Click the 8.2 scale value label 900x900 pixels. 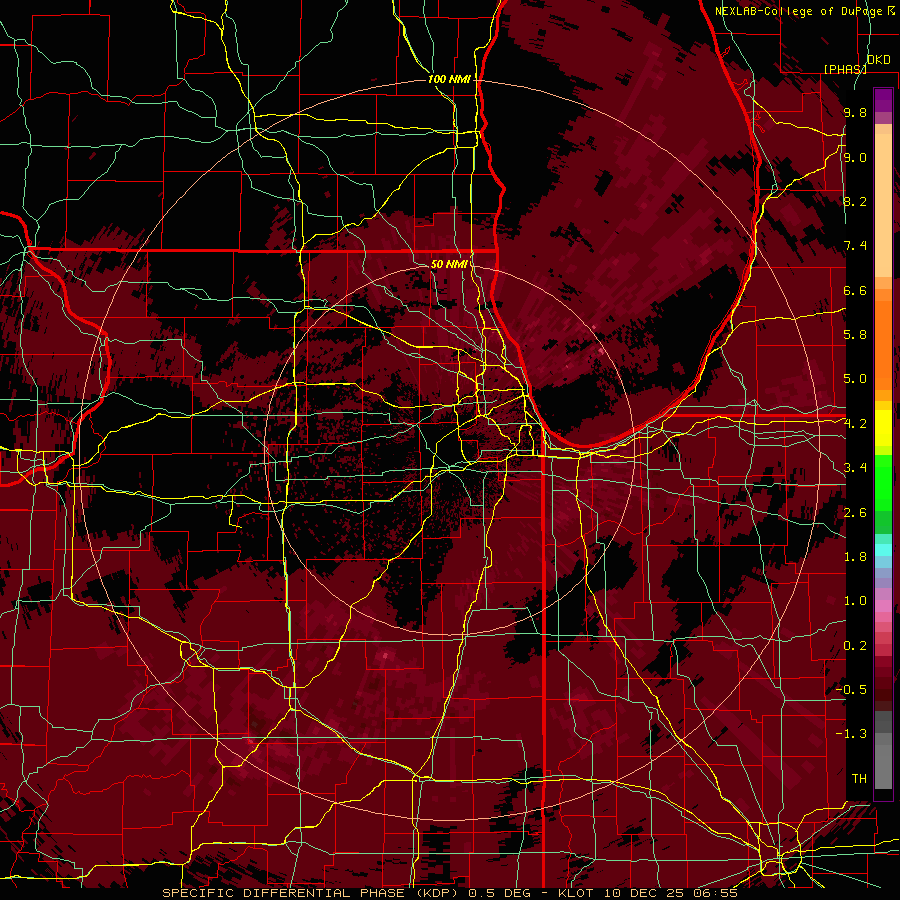pyautogui.click(x=855, y=201)
